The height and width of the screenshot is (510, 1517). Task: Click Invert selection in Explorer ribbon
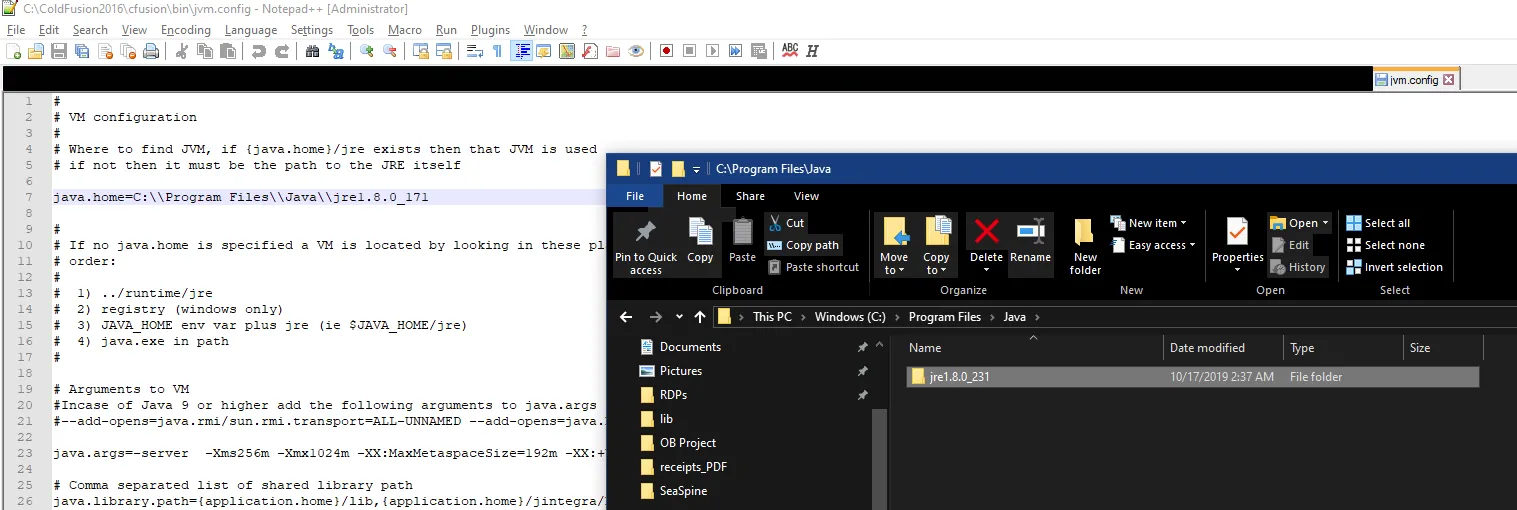(x=1394, y=267)
